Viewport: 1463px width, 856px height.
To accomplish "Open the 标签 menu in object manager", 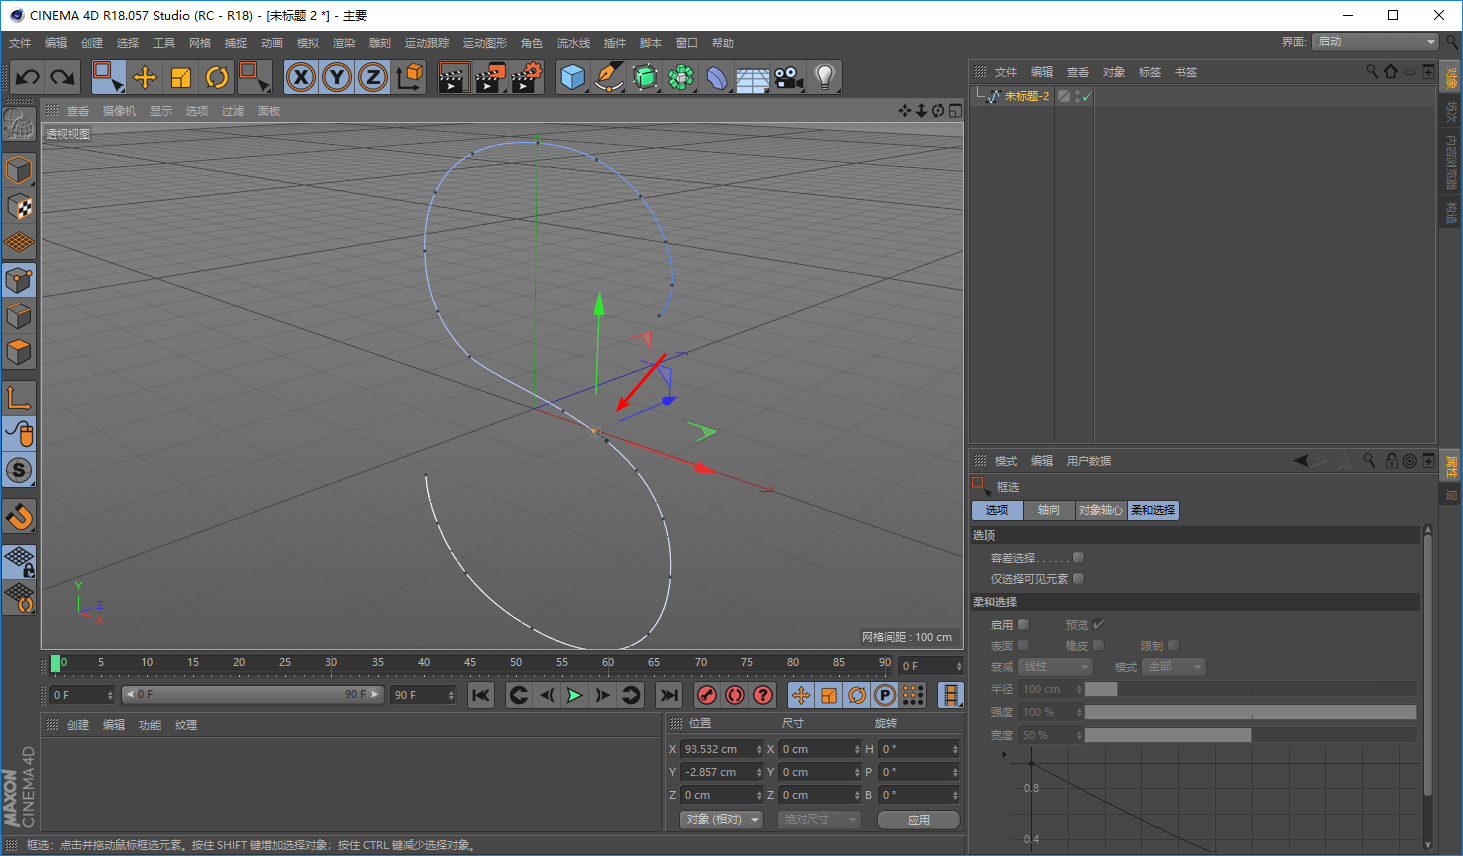I will click(x=1150, y=72).
